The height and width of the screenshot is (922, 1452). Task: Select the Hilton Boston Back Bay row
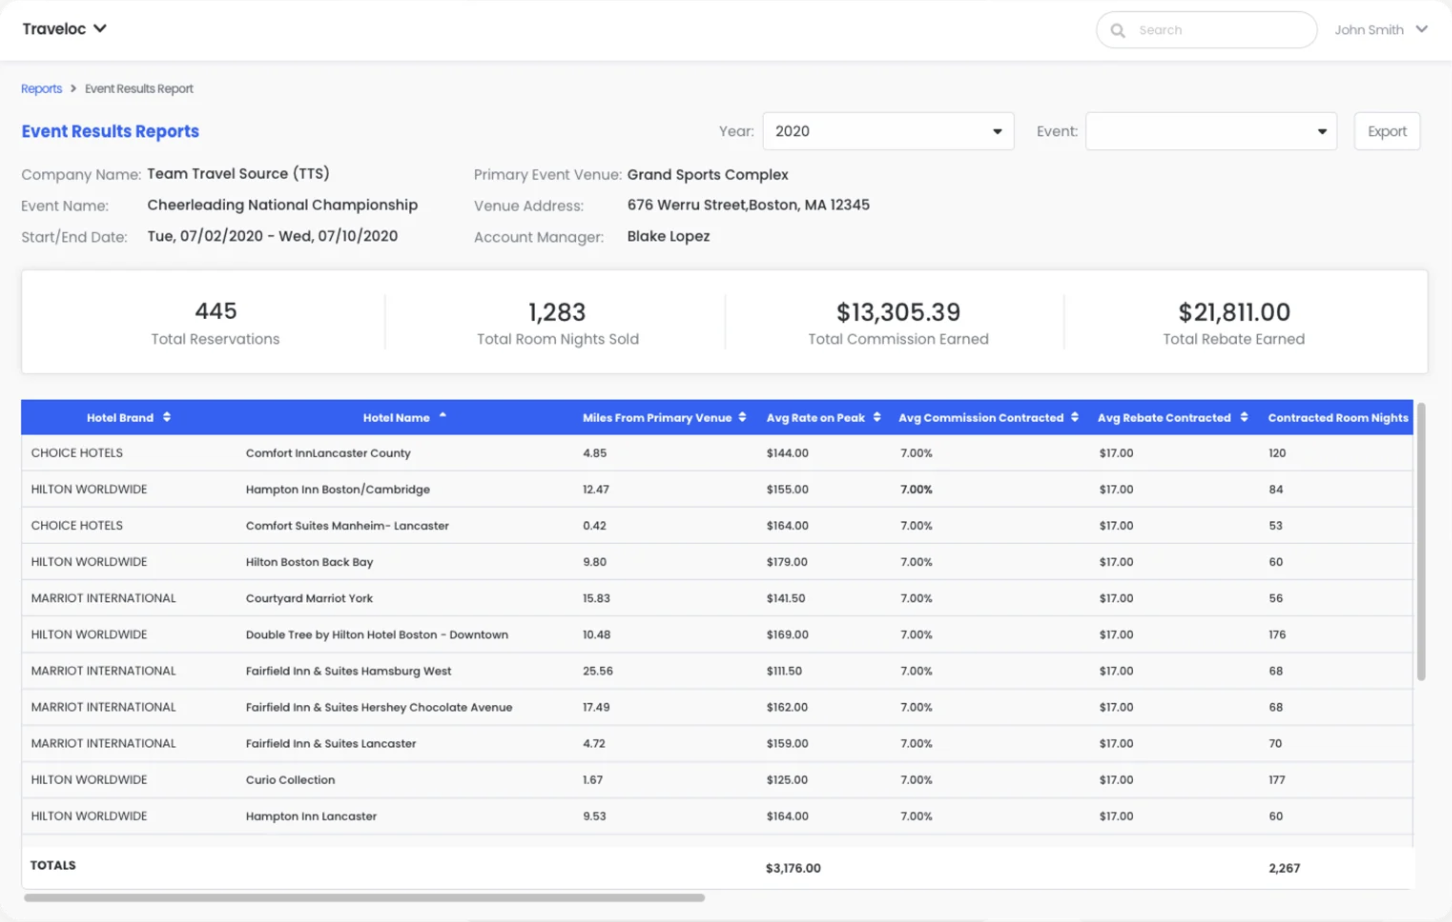[309, 562]
